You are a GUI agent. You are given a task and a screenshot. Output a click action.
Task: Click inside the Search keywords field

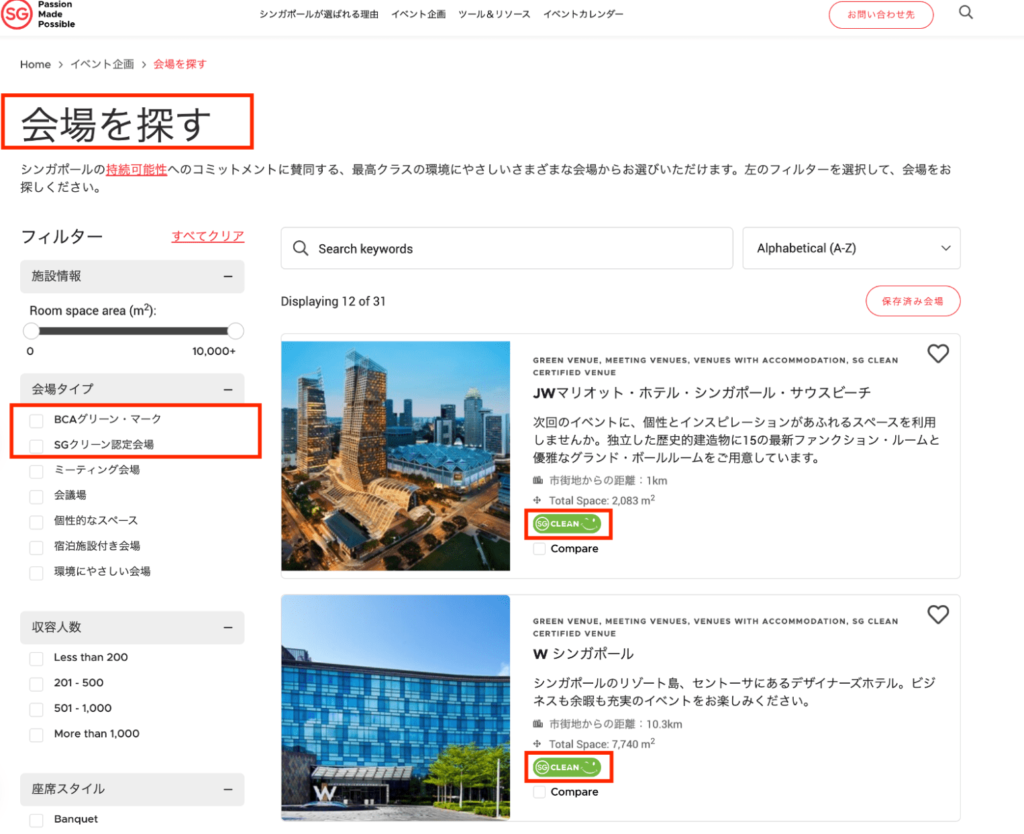coord(507,248)
